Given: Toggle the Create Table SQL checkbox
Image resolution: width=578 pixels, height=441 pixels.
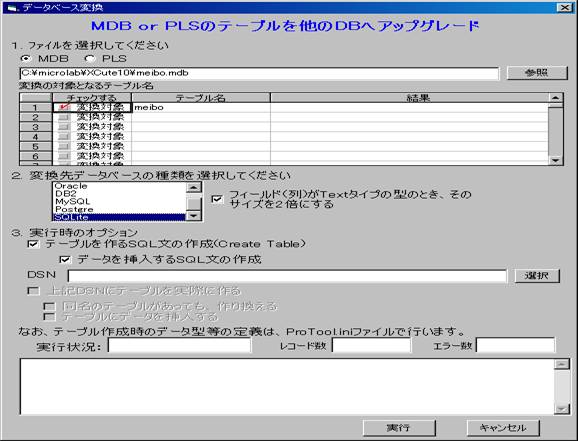Looking at the screenshot, I should click(33, 244).
